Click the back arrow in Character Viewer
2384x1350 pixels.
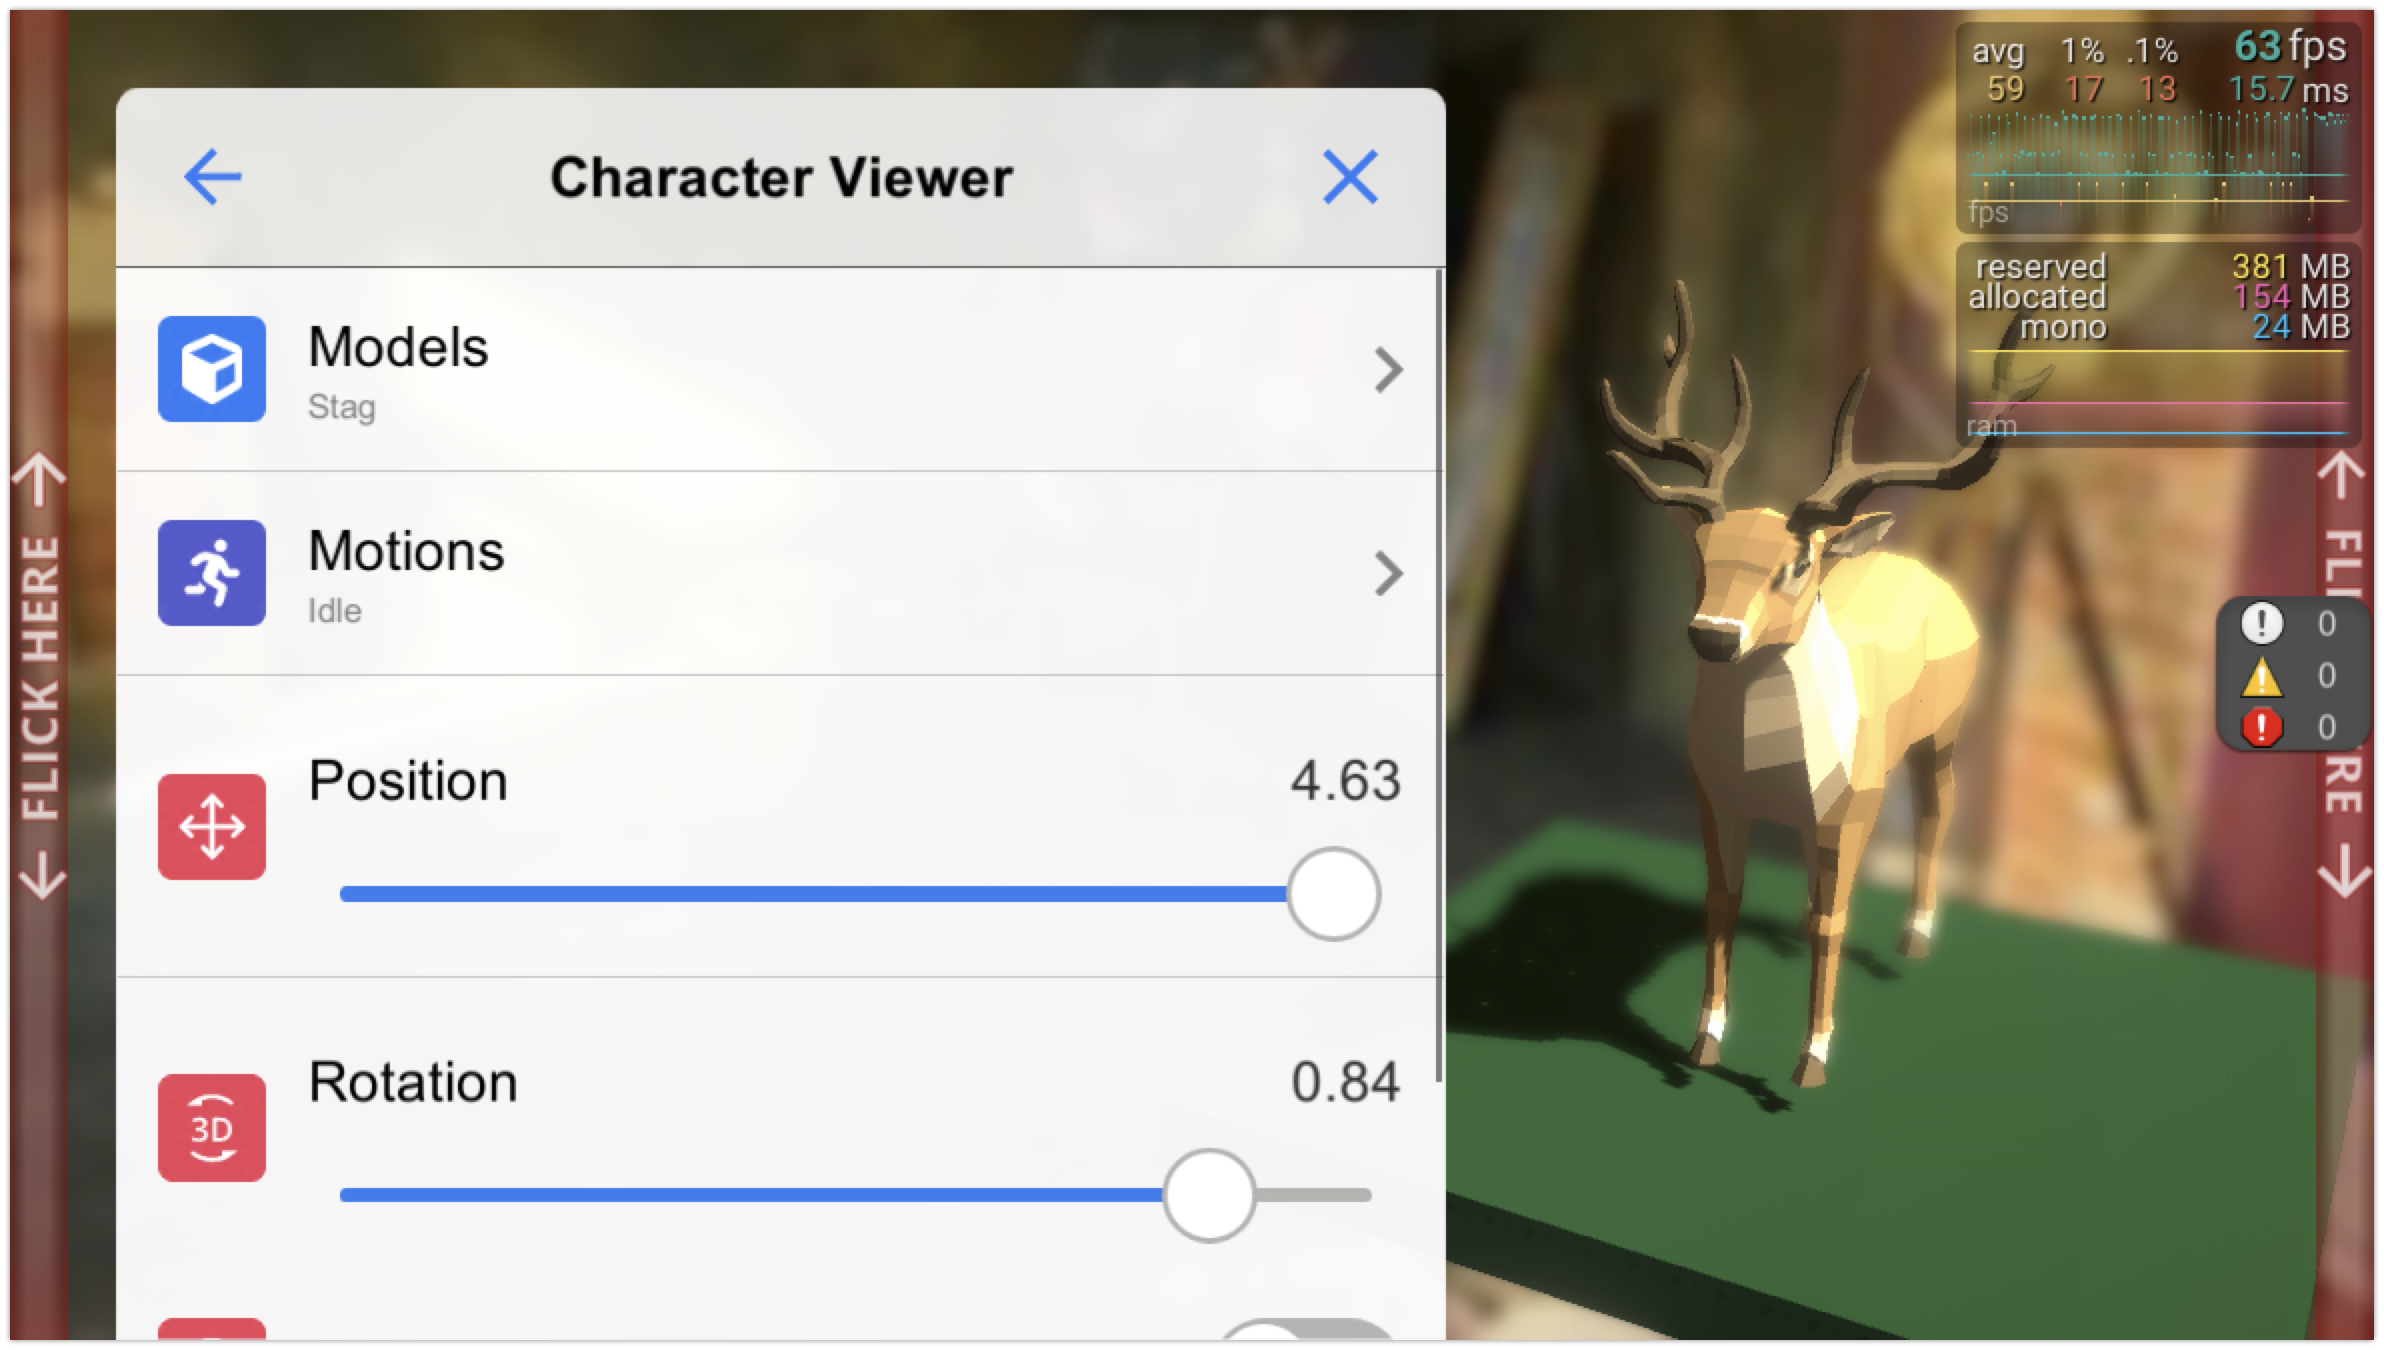tap(211, 176)
